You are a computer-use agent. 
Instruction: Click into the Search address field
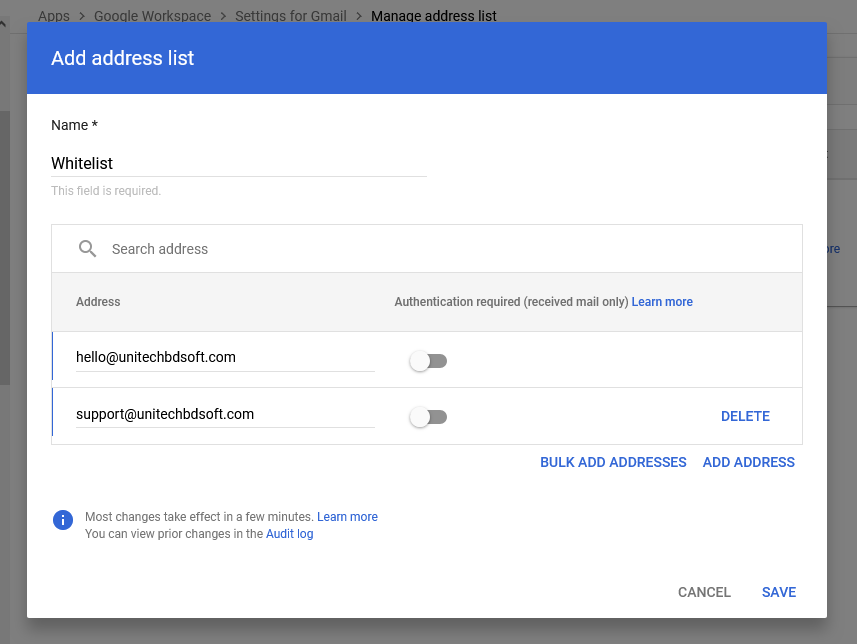(x=440, y=249)
